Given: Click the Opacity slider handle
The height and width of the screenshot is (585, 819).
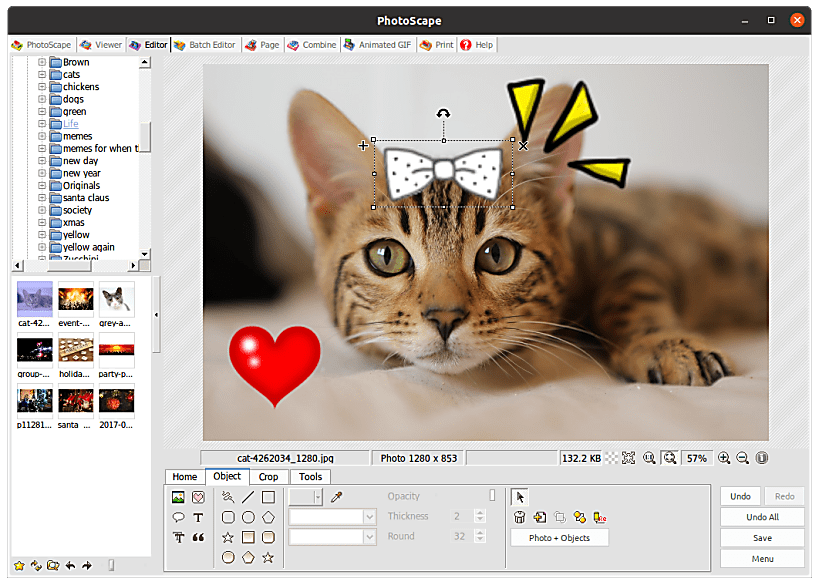Looking at the screenshot, I should tap(491, 496).
